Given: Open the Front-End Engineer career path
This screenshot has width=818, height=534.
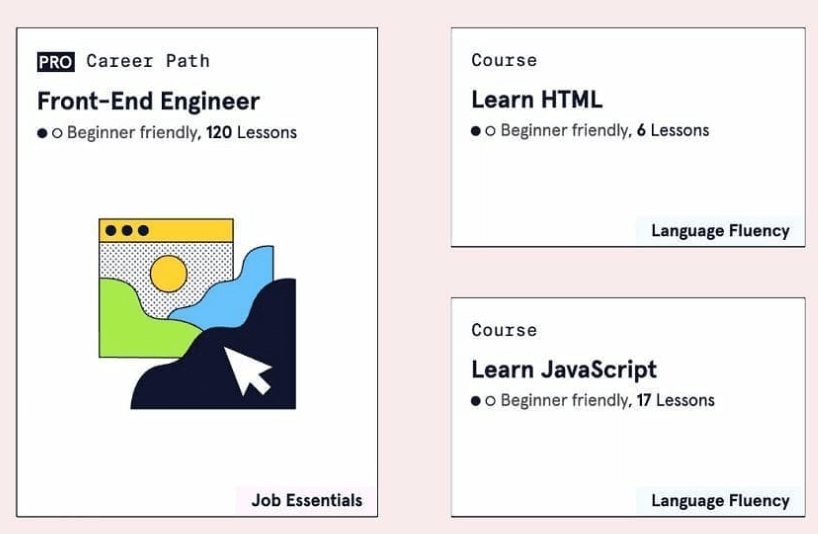Looking at the screenshot, I should pos(148,101).
